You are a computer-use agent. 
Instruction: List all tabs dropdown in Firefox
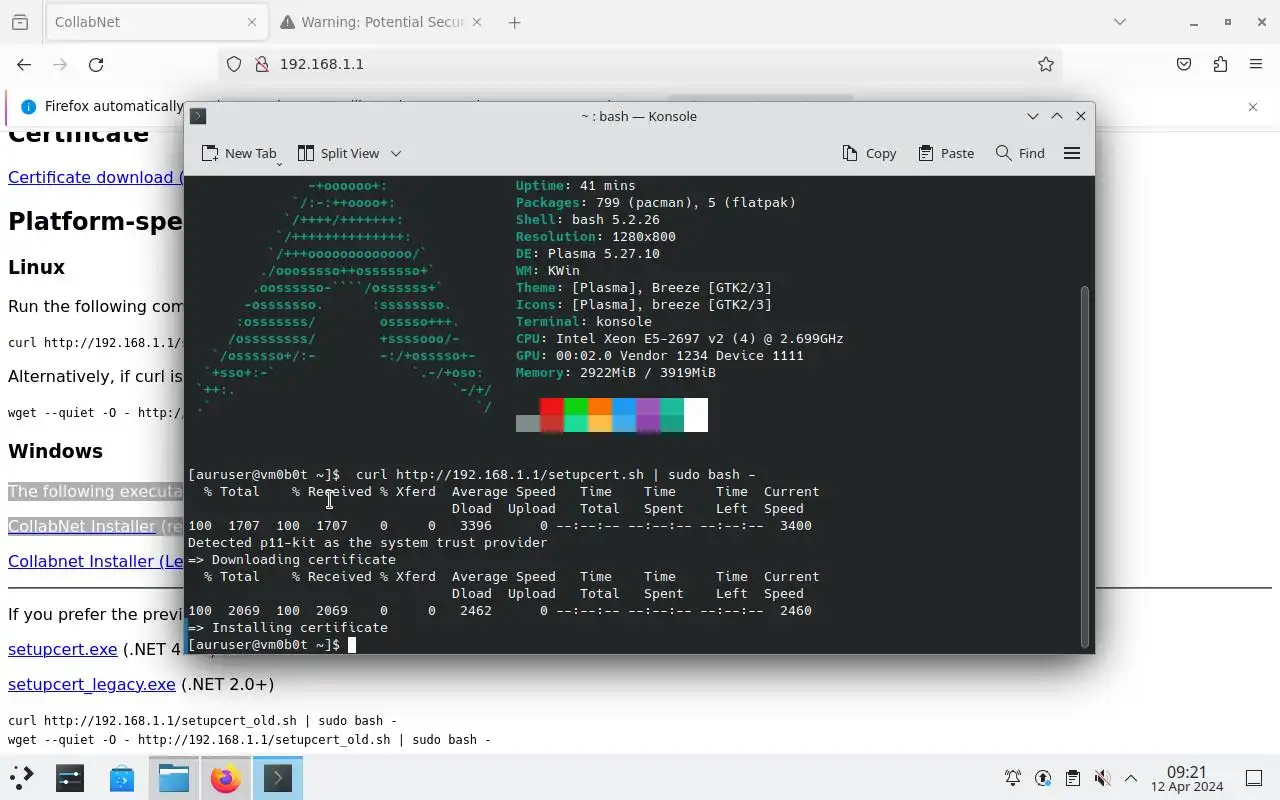point(1120,22)
